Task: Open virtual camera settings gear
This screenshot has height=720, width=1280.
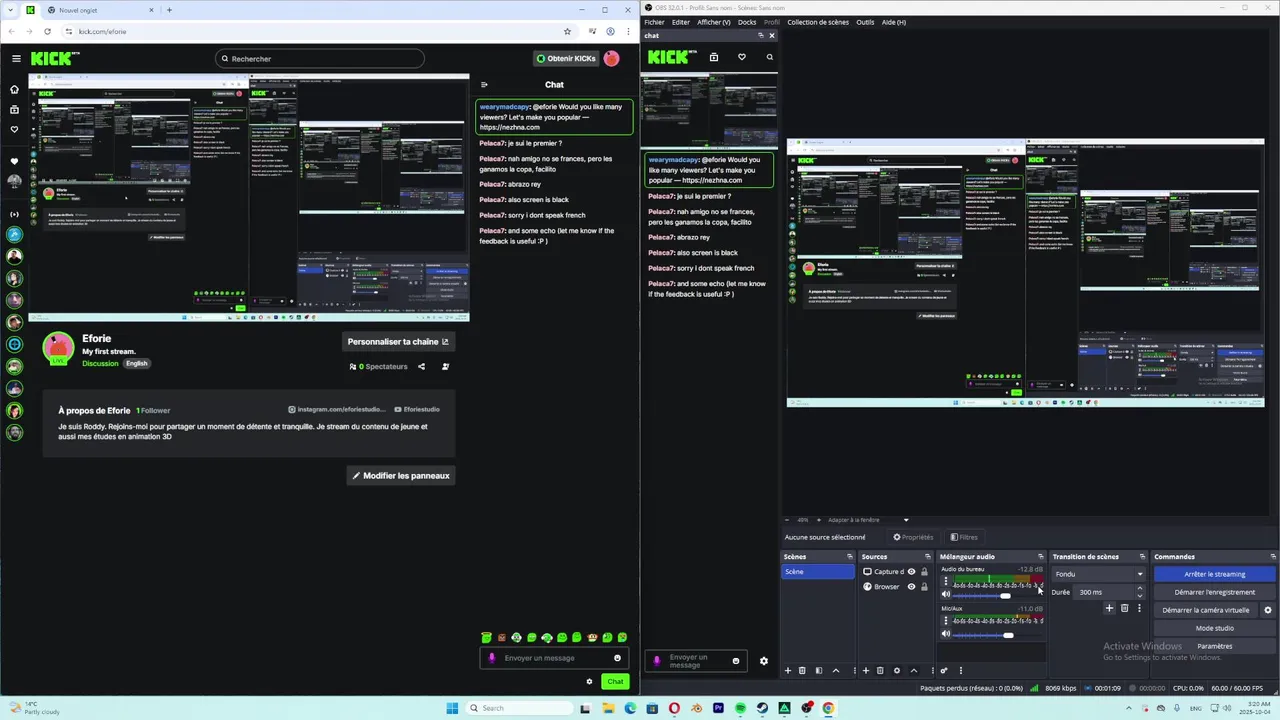Action: pyautogui.click(x=1268, y=610)
